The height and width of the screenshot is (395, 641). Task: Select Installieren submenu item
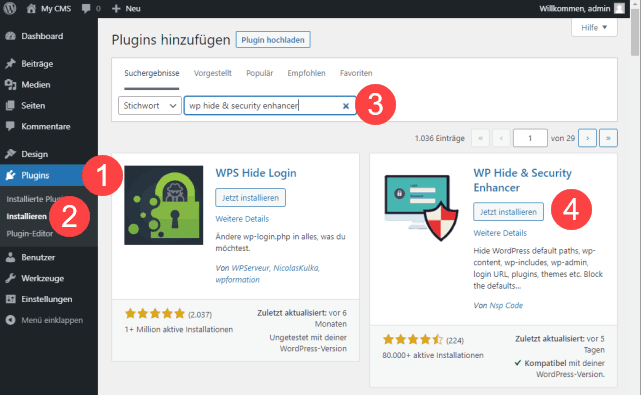[x=27, y=216]
